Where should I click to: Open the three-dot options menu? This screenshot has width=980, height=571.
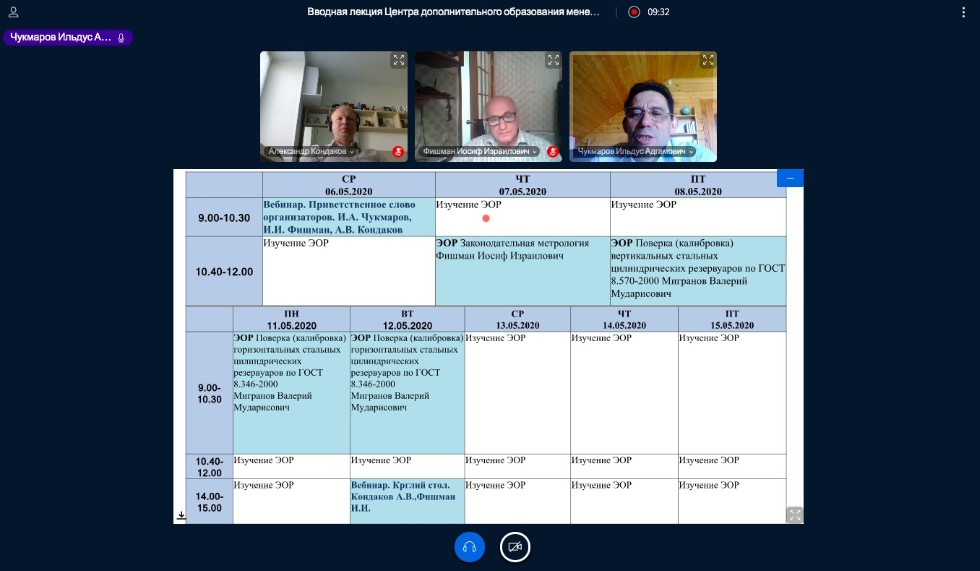[x=965, y=12]
